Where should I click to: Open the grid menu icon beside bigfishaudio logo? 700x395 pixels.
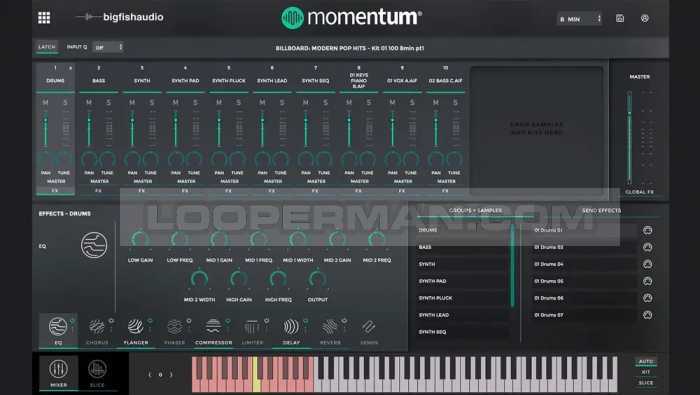(44, 18)
